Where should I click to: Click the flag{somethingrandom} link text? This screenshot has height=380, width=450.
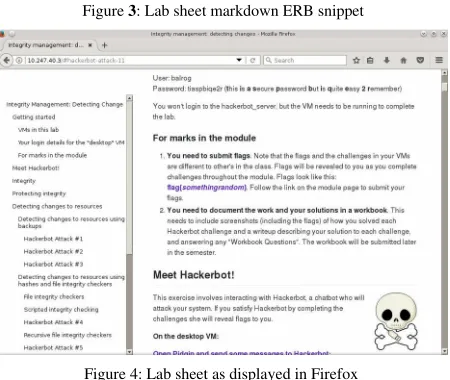tap(207, 187)
